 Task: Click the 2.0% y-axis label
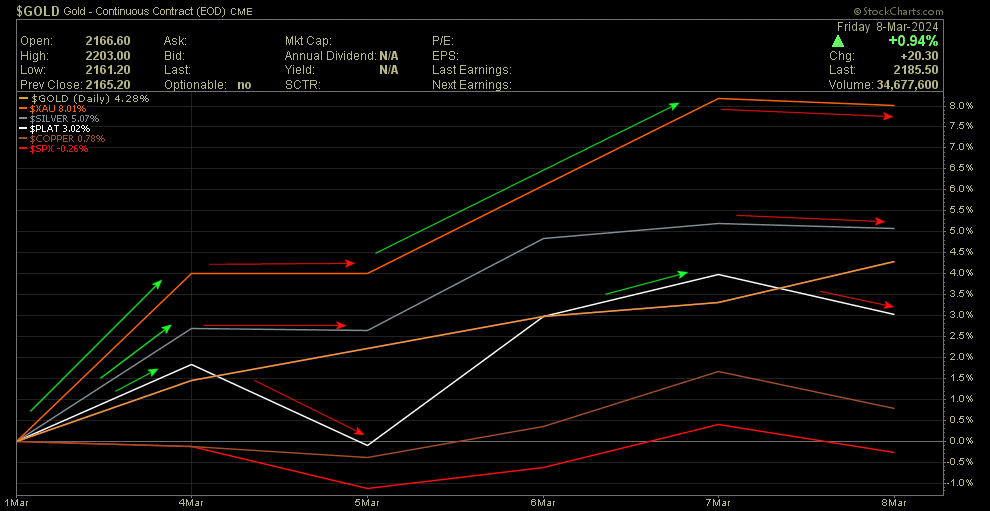click(x=960, y=357)
